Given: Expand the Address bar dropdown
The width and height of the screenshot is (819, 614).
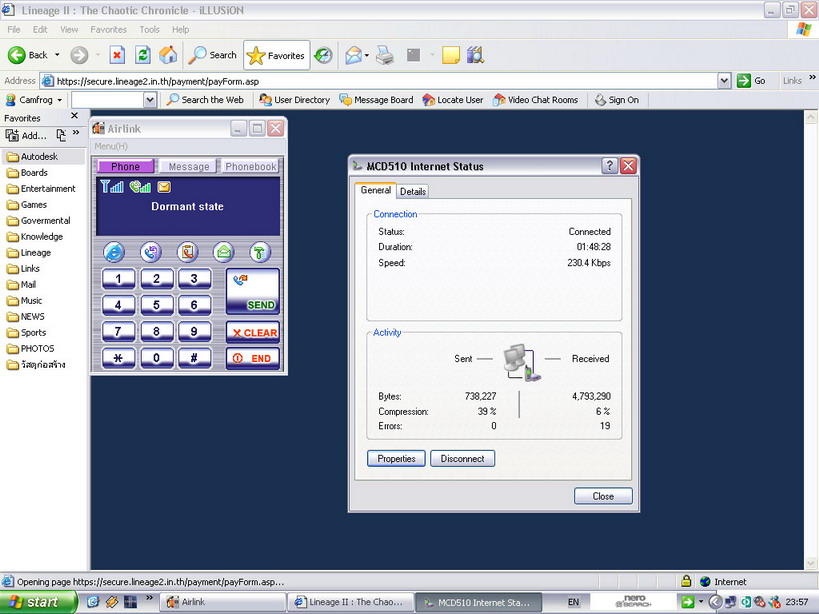Looking at the screenshot, I should [x=724, y=81].
